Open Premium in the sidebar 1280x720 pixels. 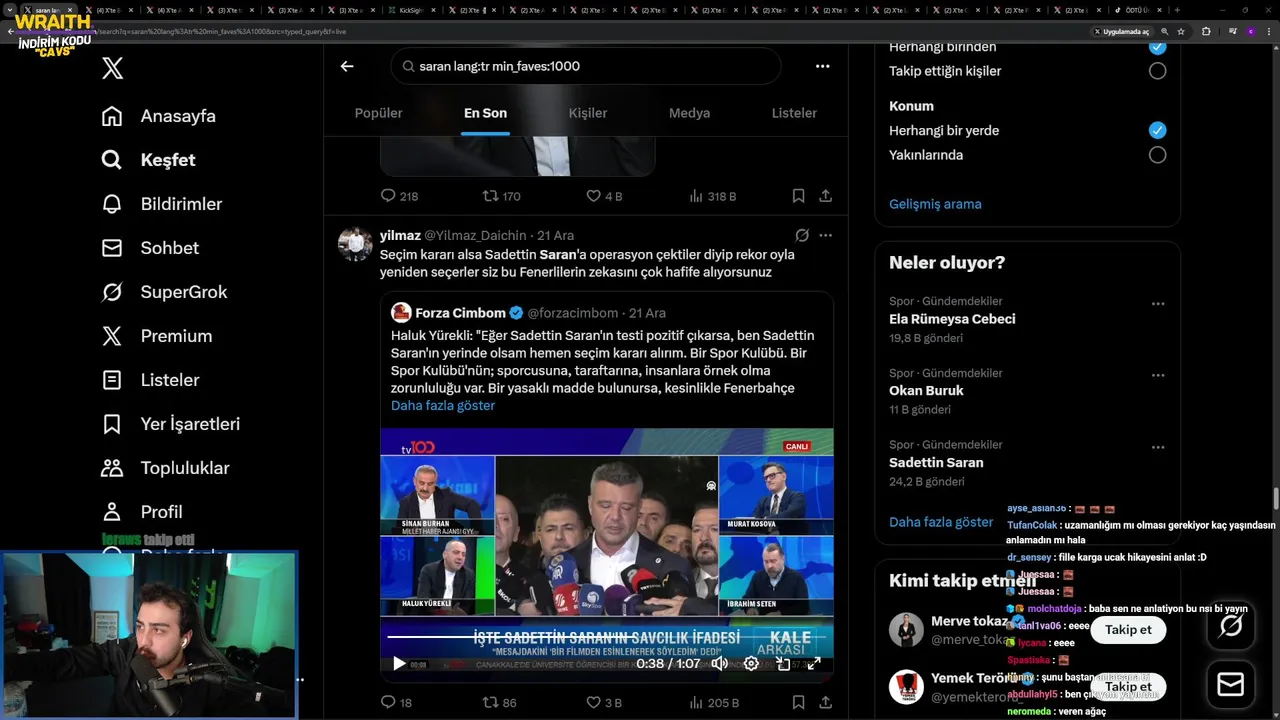(157, 336)
